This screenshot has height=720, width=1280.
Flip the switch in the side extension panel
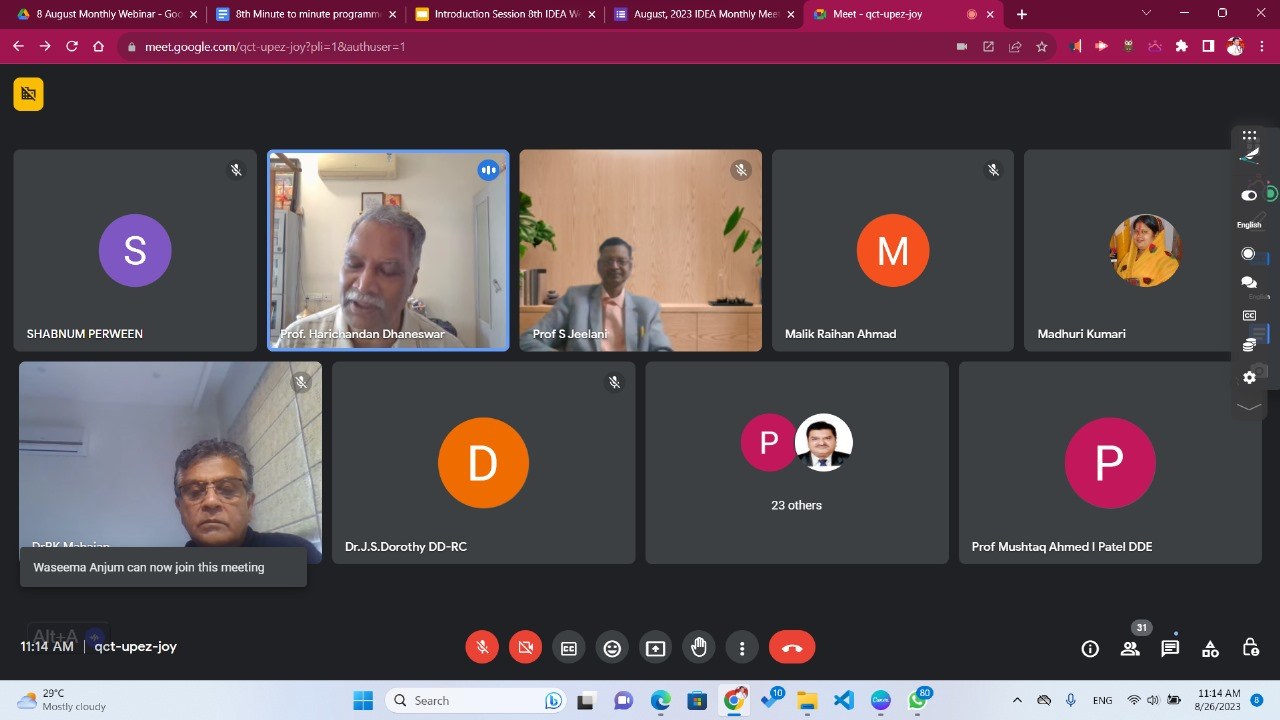point(1249,195)
